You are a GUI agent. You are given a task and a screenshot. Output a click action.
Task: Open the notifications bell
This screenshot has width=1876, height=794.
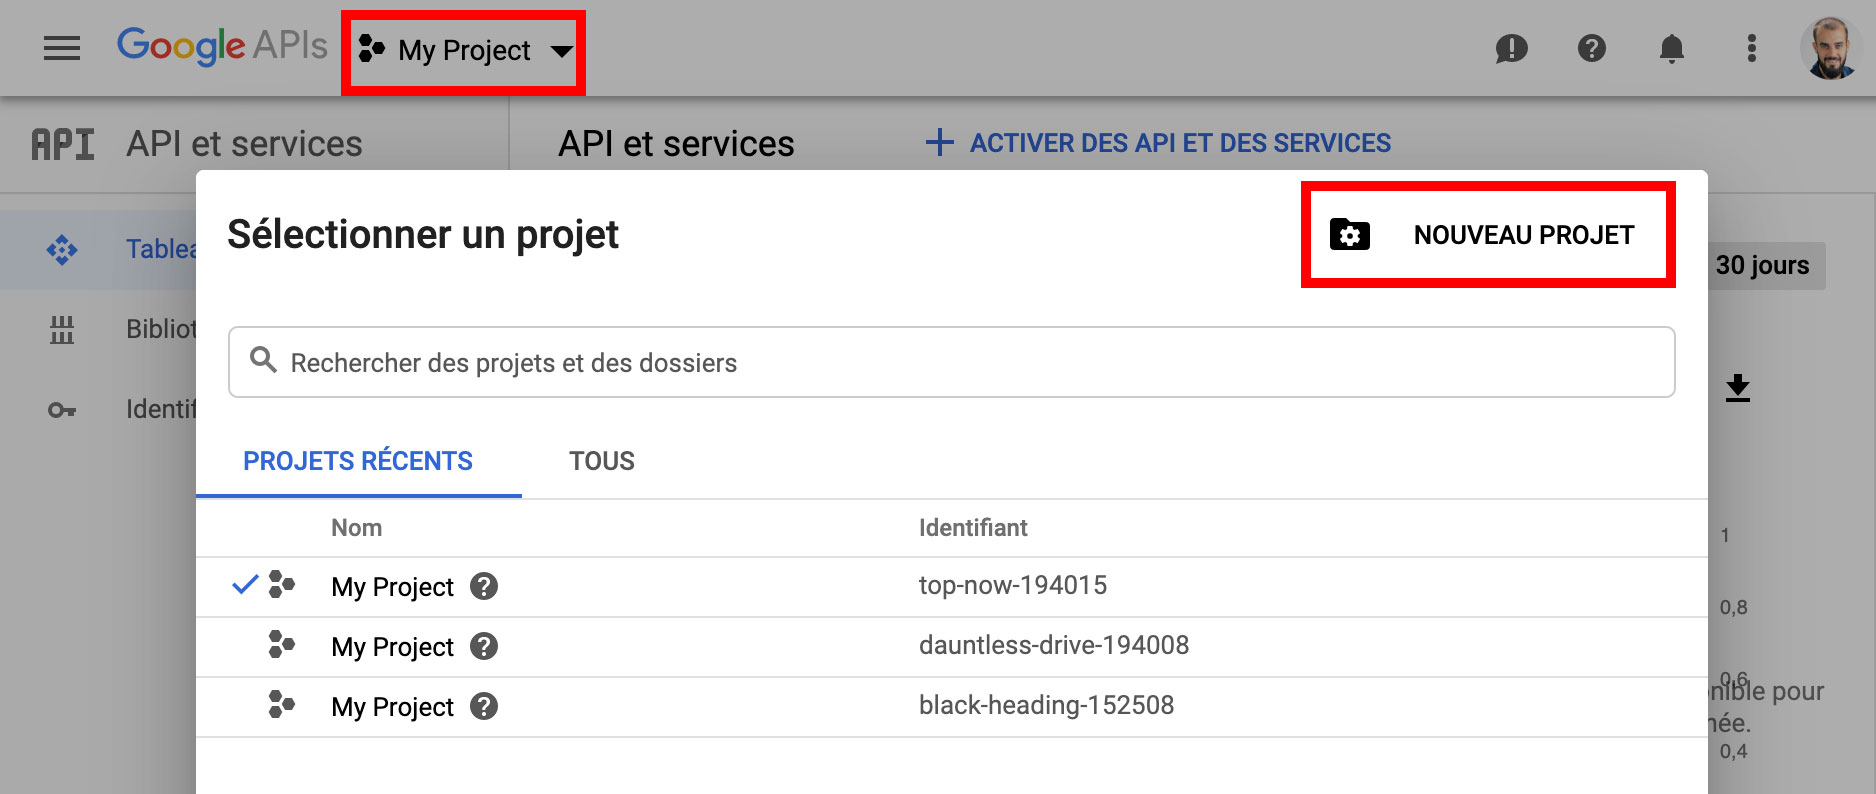(x=1671, y=48)
